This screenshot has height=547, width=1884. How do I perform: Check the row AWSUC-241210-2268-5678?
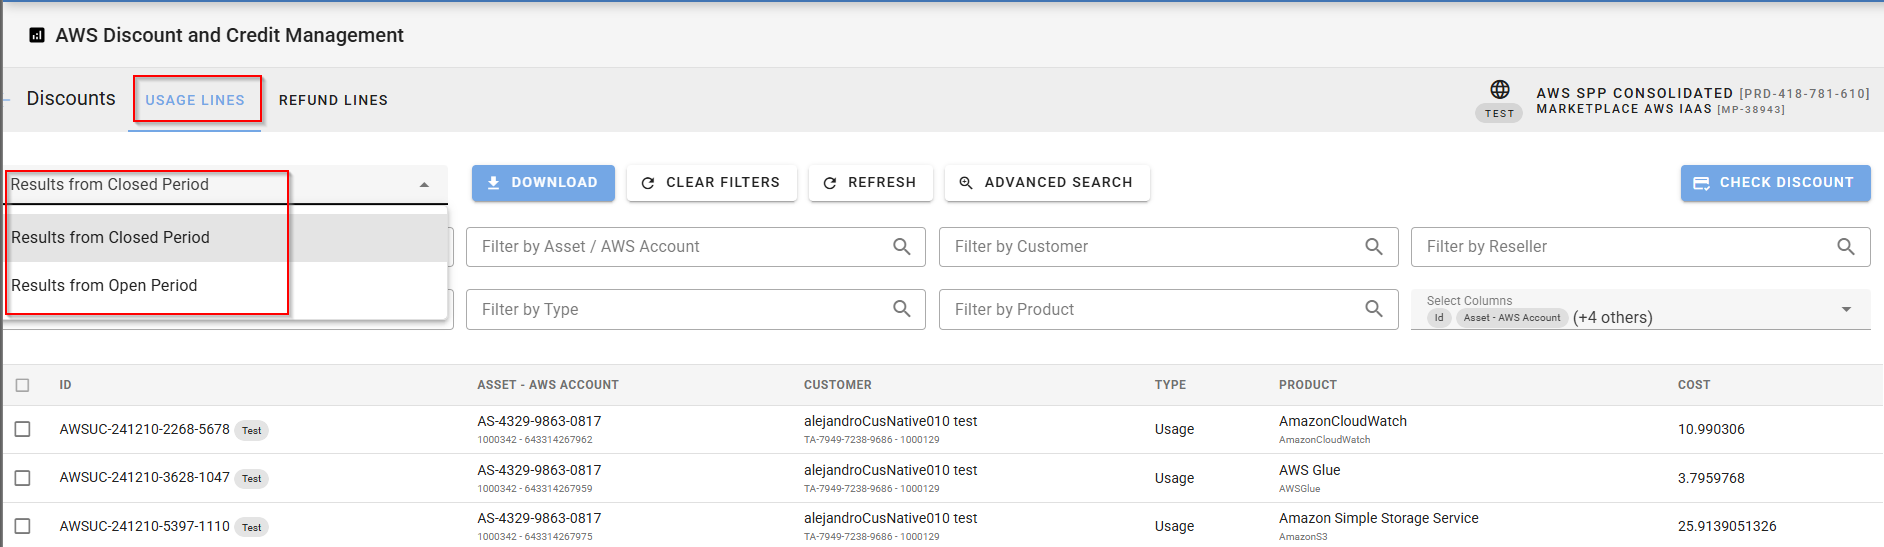[22, 429]
